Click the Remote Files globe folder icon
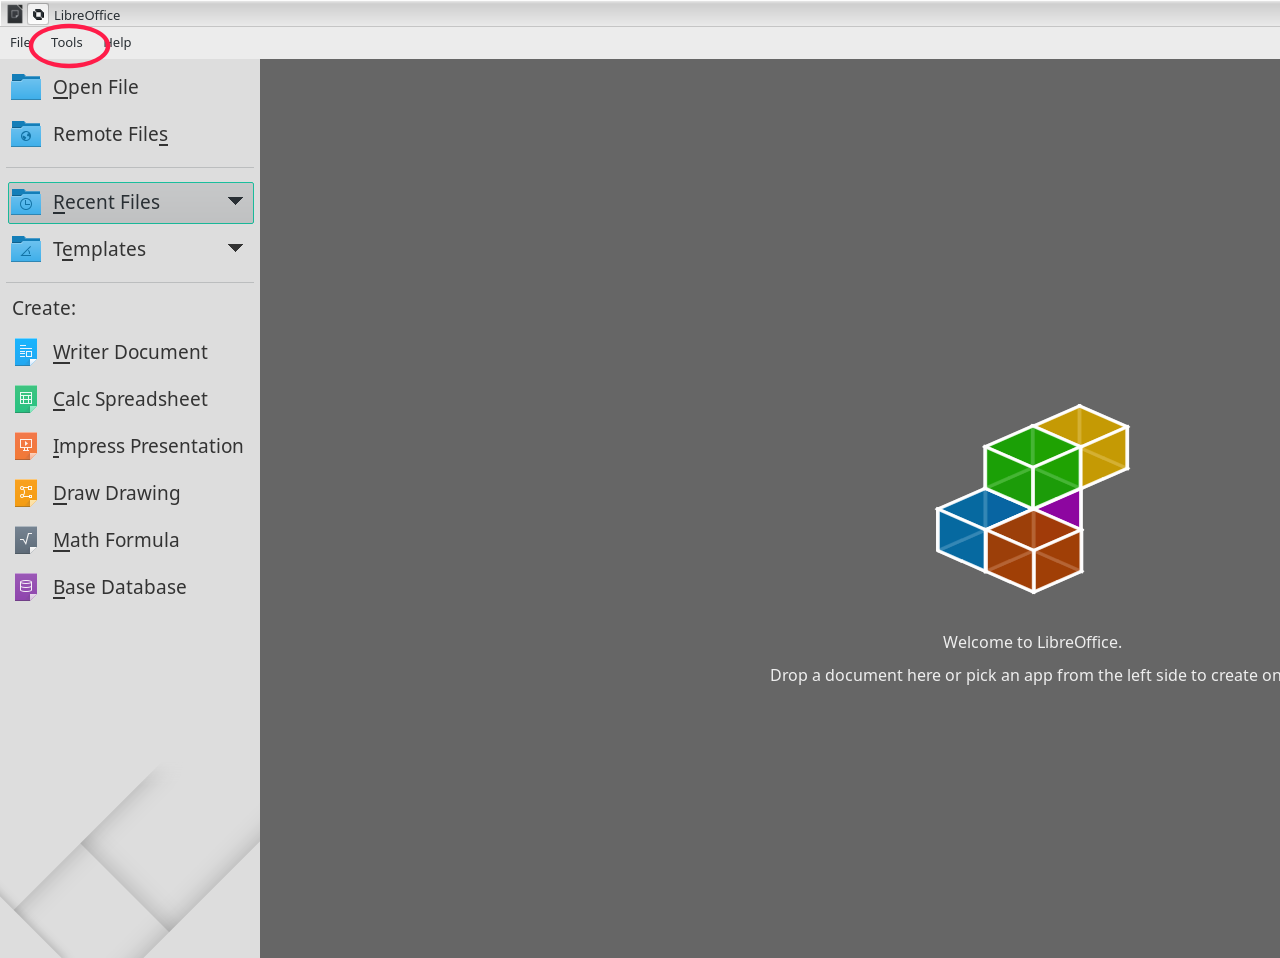The height and width of the screenshot is (958, 1280). click(x=26, y=134)
